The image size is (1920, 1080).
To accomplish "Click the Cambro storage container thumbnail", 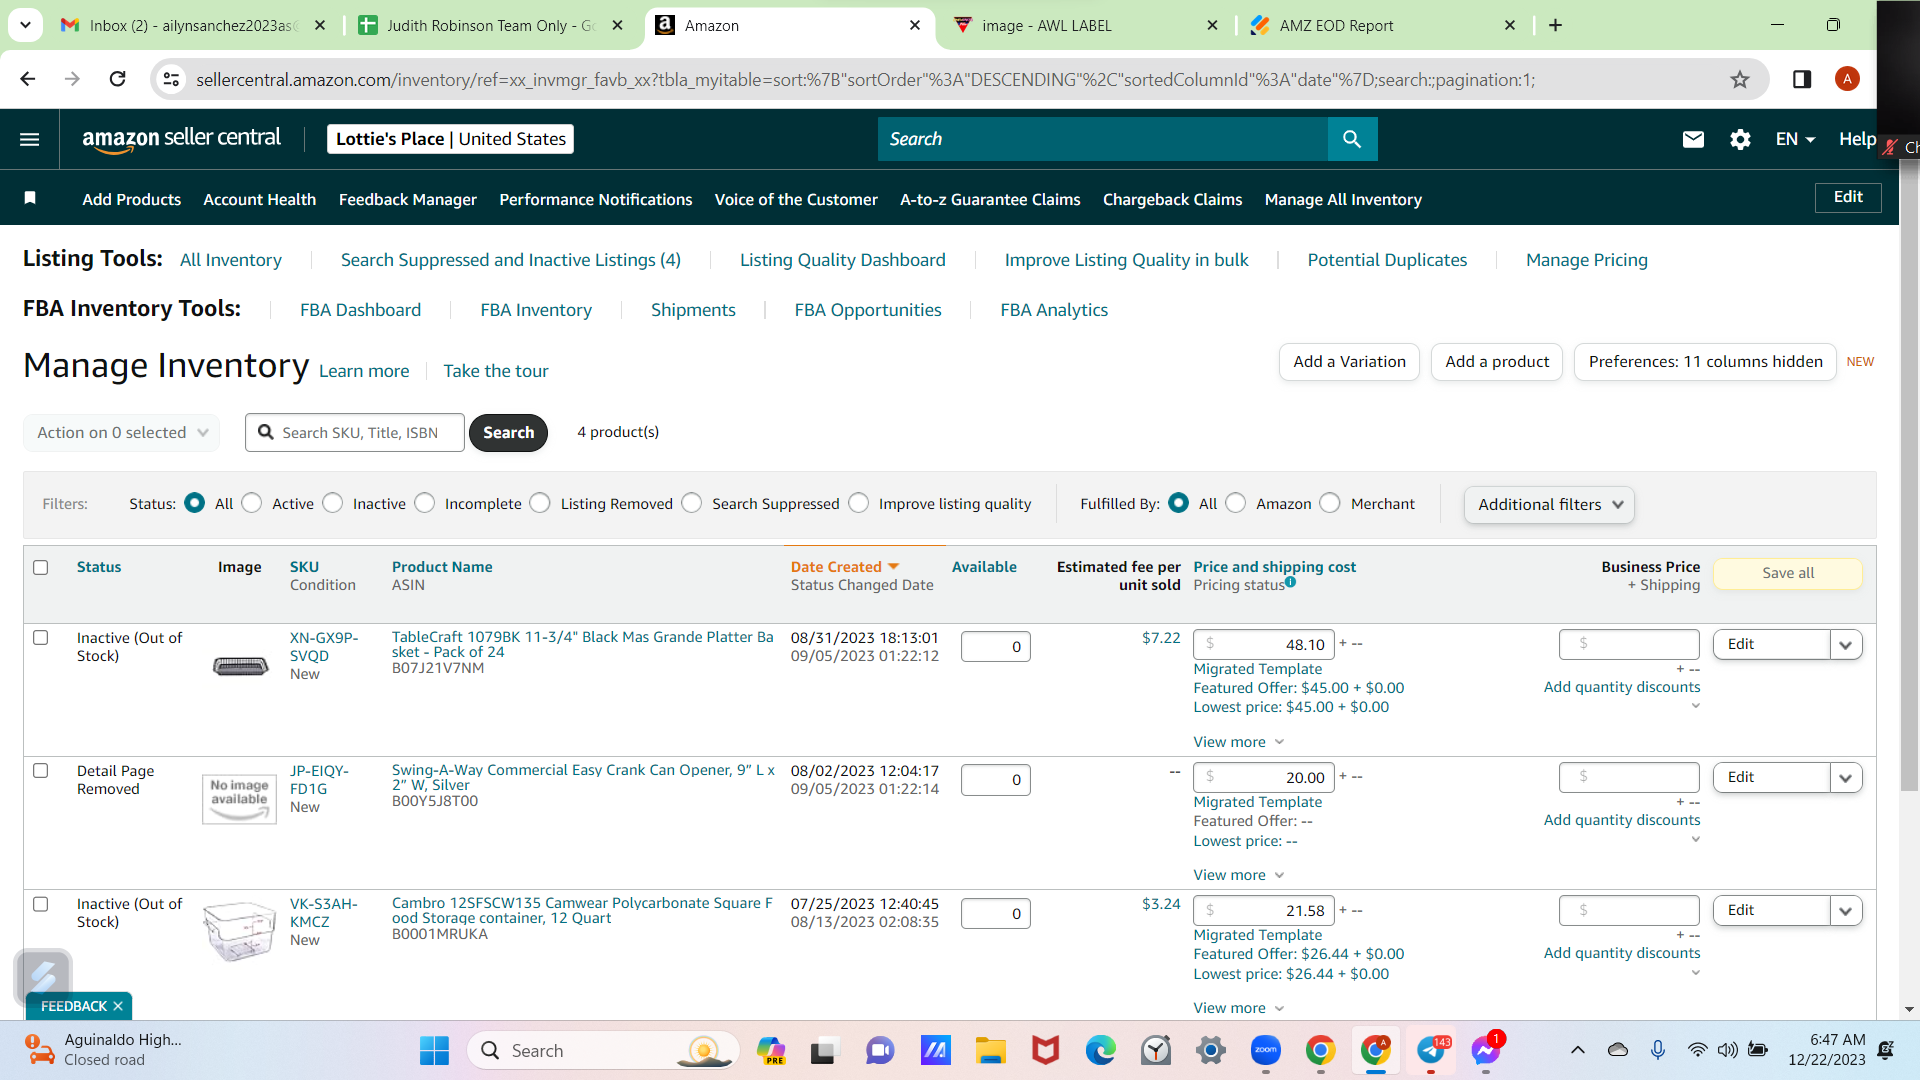I will pos(239,930).
